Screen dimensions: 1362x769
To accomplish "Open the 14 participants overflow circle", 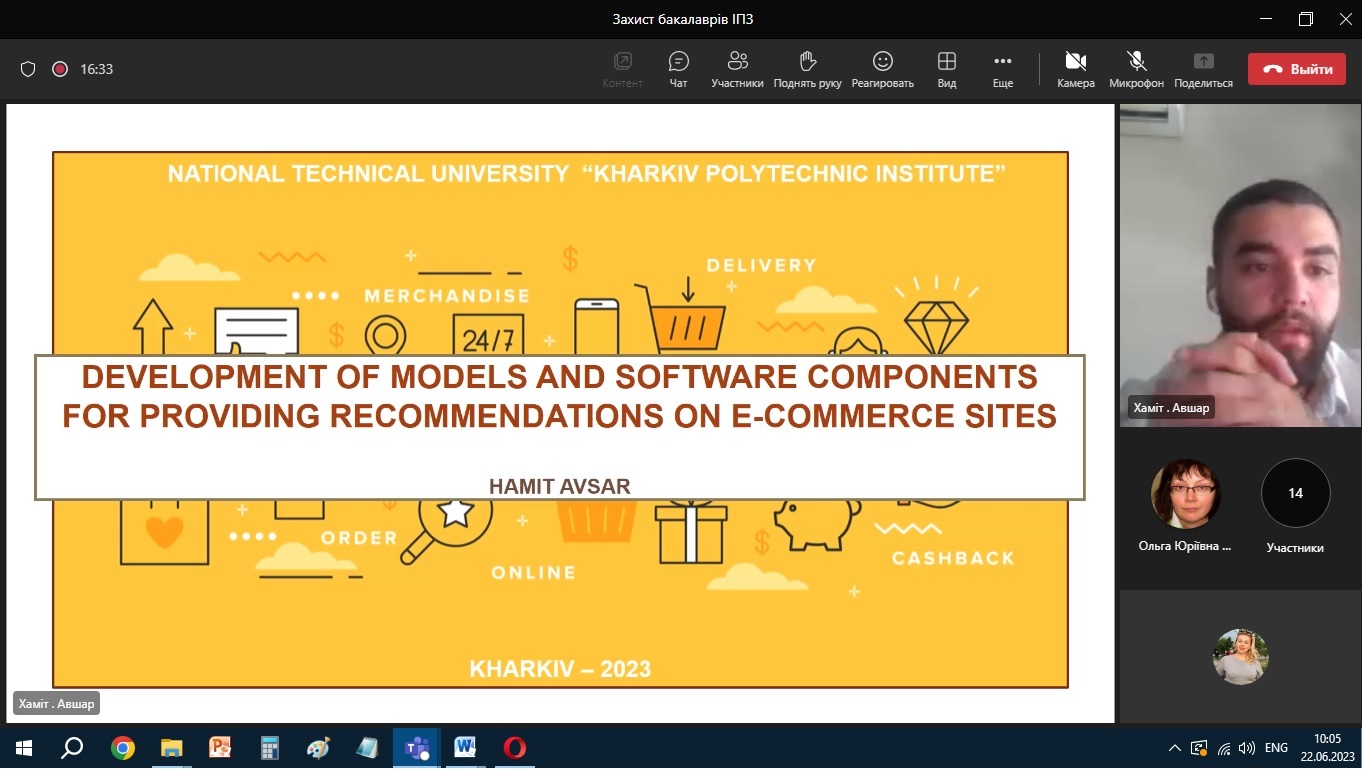I will tap(1295, 493).
